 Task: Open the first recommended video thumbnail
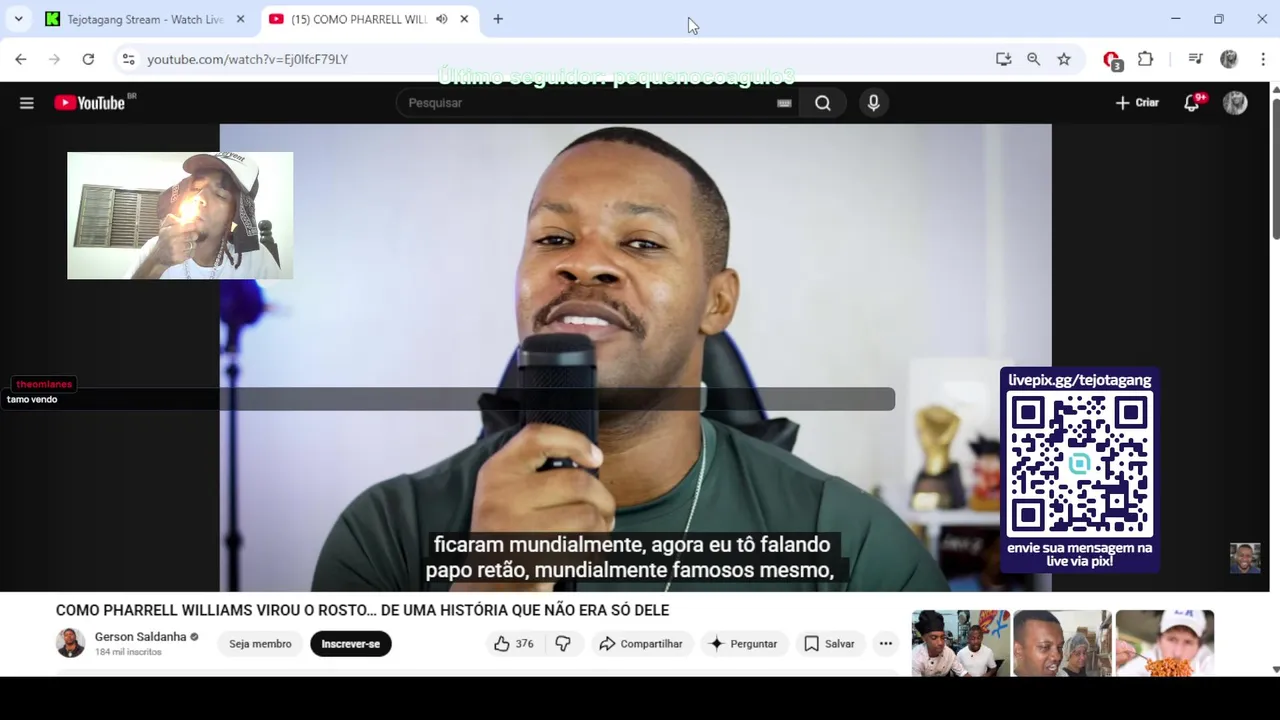point(961,643)
